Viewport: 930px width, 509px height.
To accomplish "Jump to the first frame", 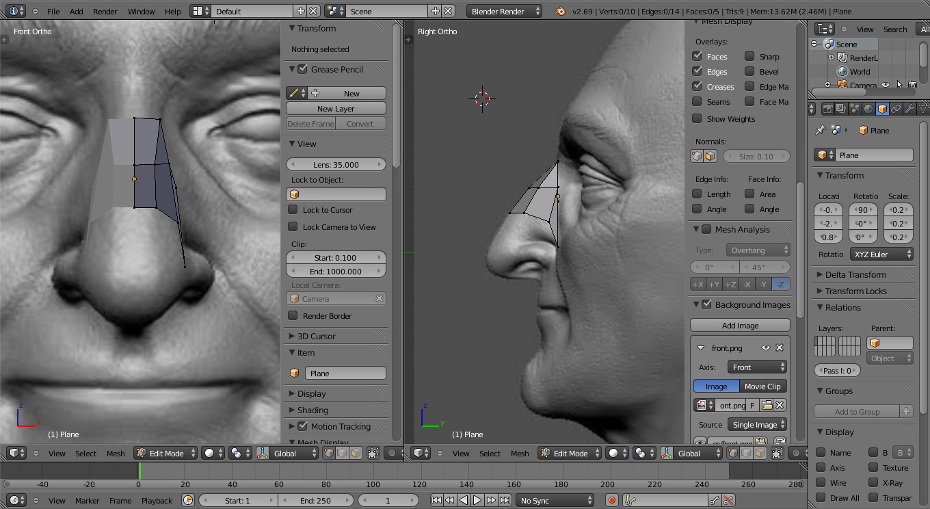I will pyautogui.click(x=437, y=501).
